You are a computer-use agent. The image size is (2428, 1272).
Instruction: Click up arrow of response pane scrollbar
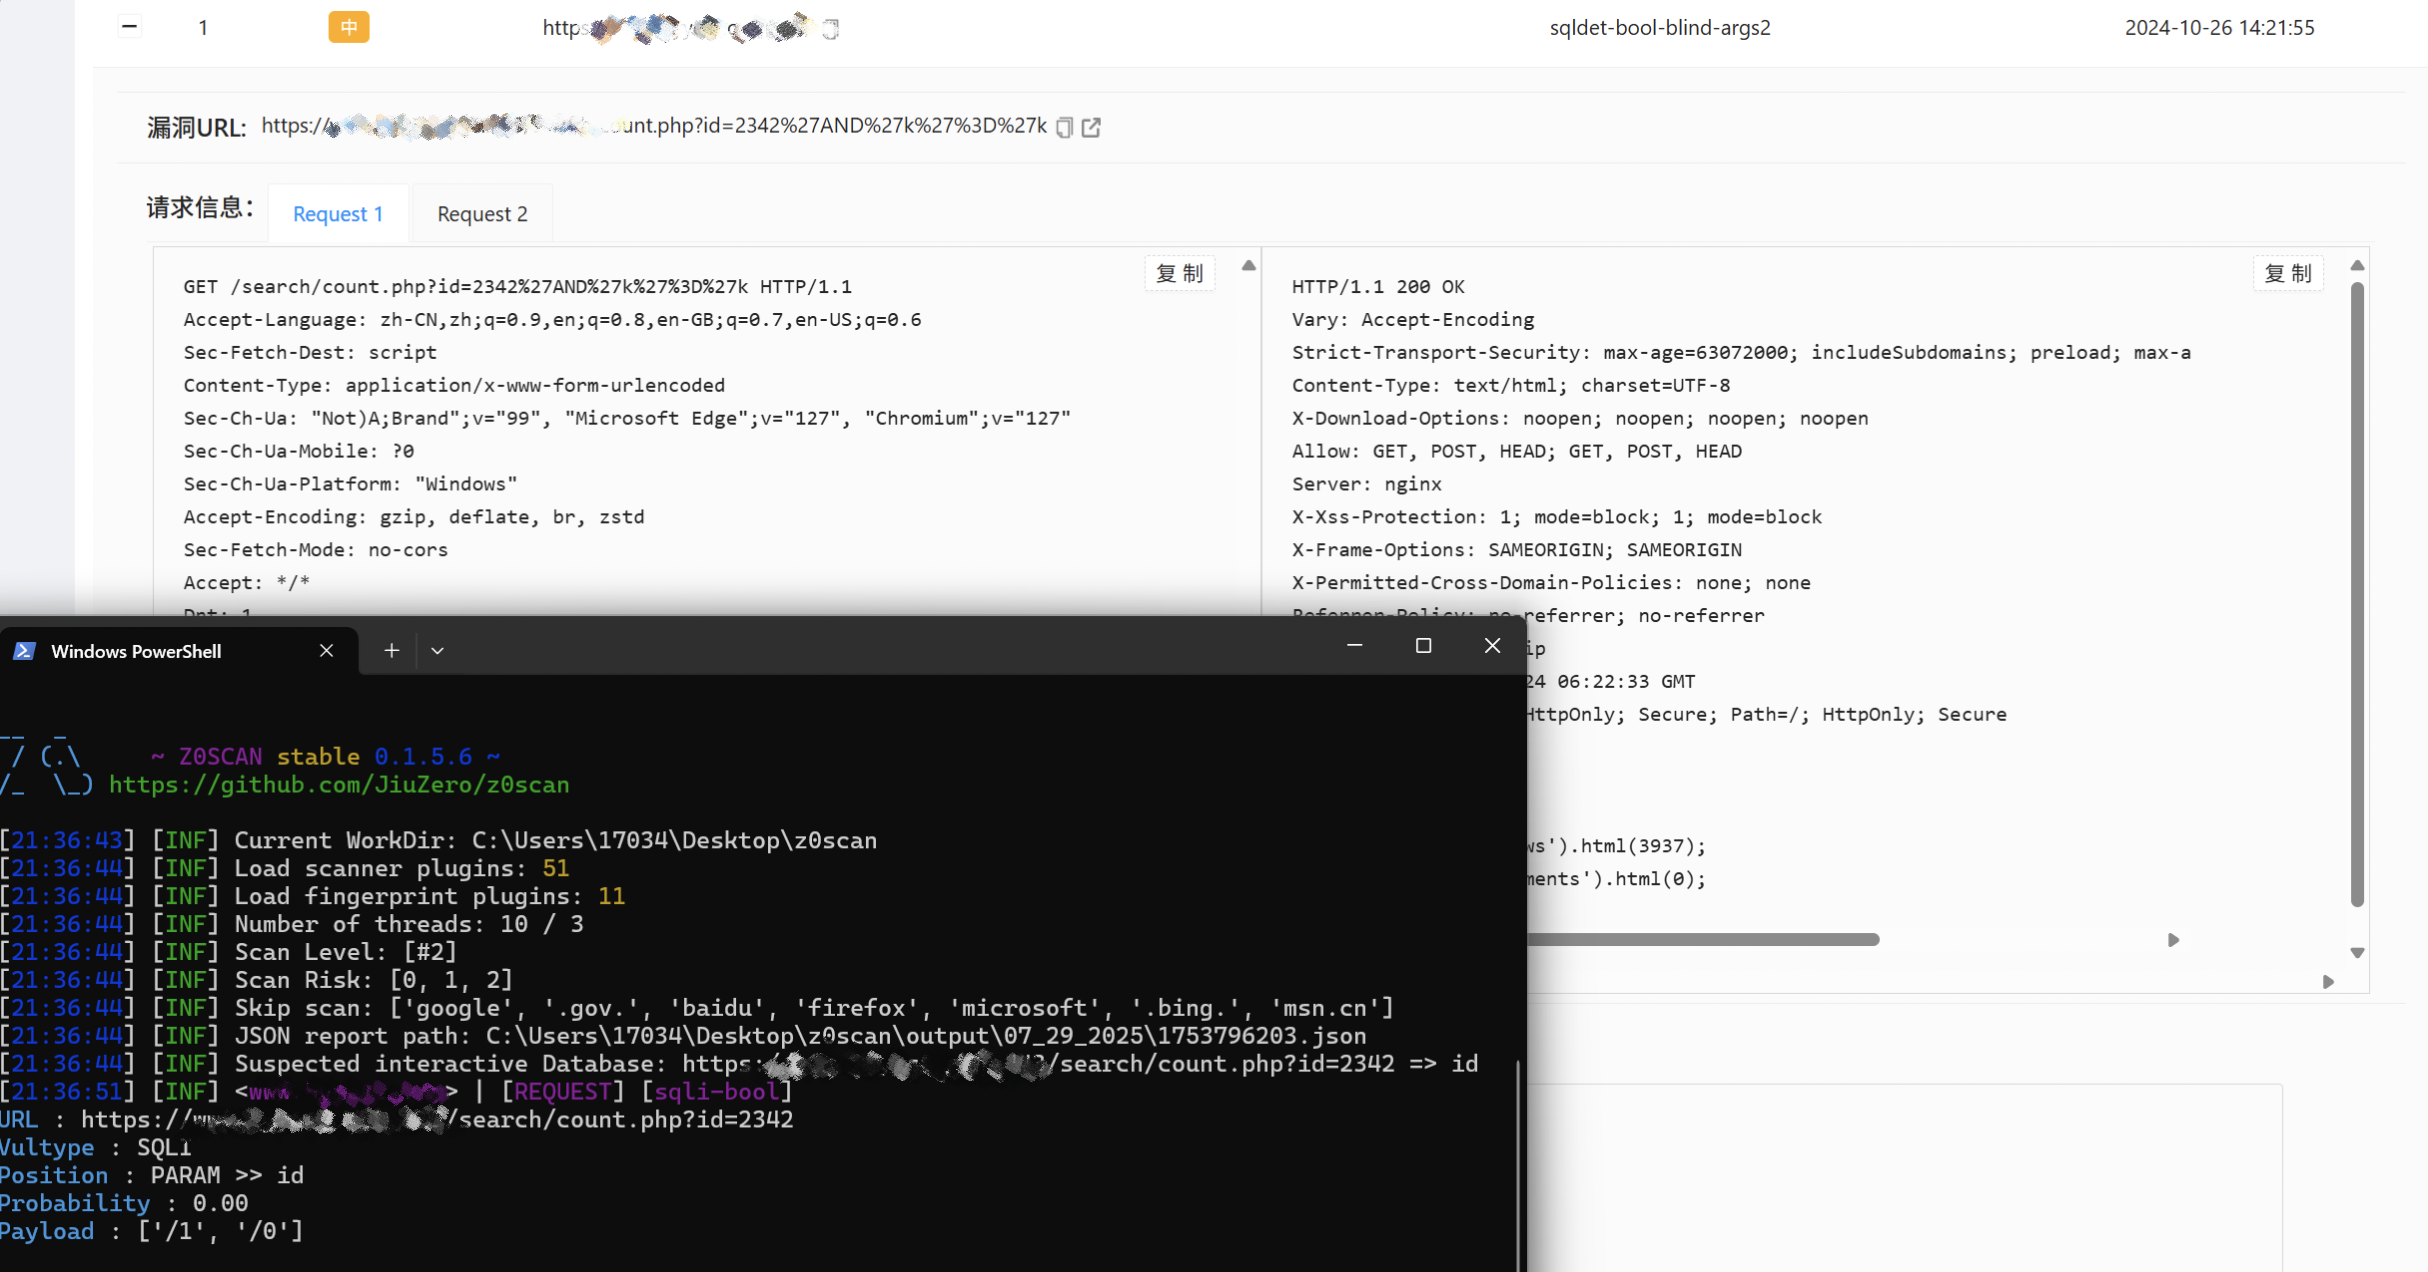2357,266
